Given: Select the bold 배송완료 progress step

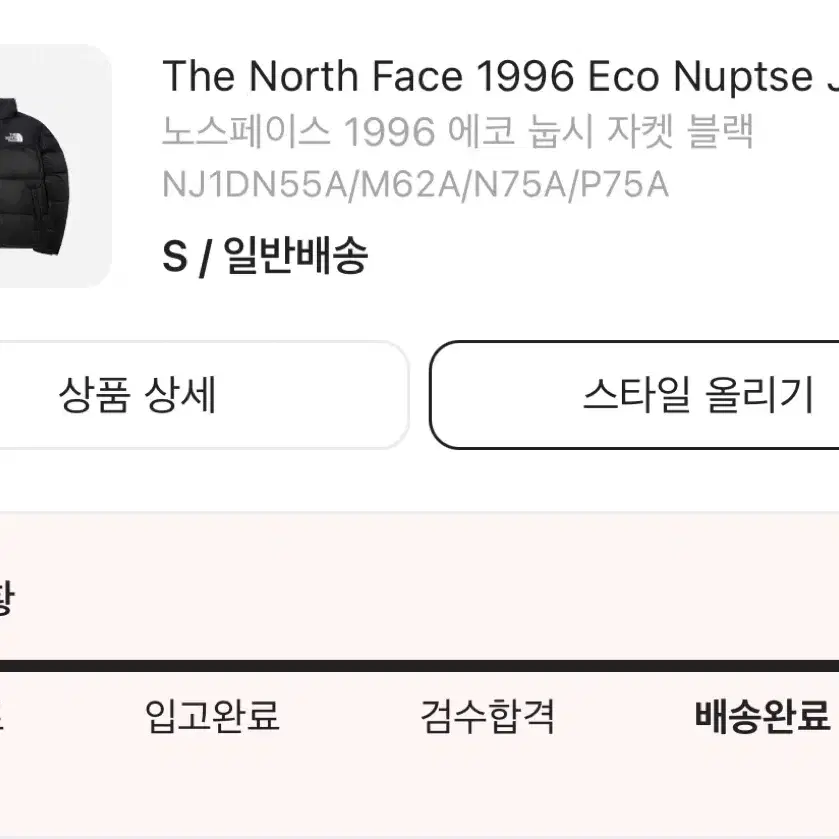Looking at the screenshot, I should pyautogui.click(x=762, y=716).
